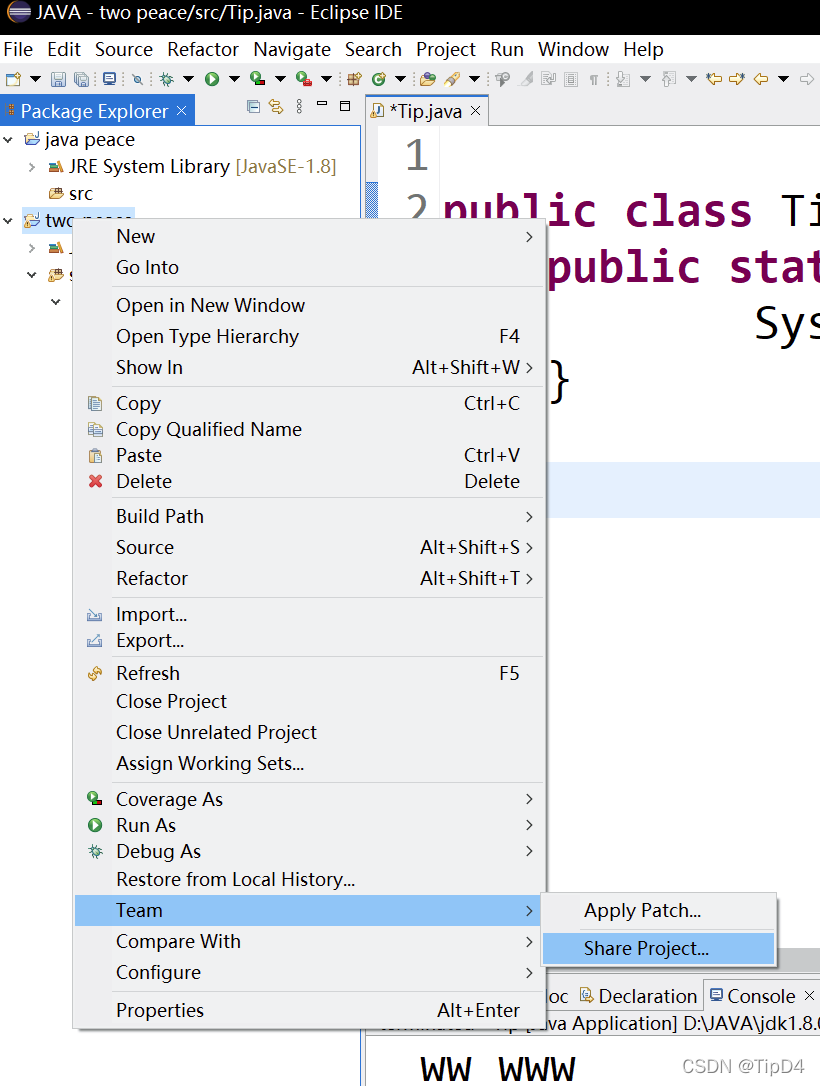Click the Previous Annotation toolbar icon

point(669,79)
